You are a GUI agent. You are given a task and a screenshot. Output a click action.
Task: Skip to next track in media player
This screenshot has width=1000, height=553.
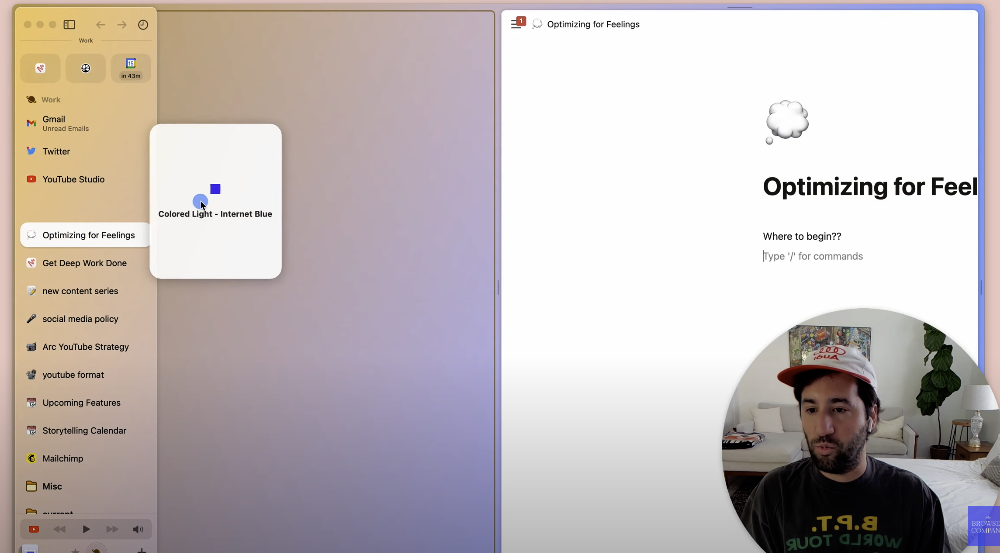point(112,529)
